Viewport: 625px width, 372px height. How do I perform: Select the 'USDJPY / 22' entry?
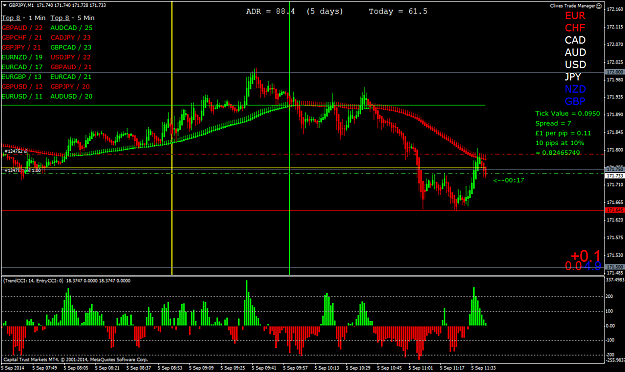(x=71, y=57)
